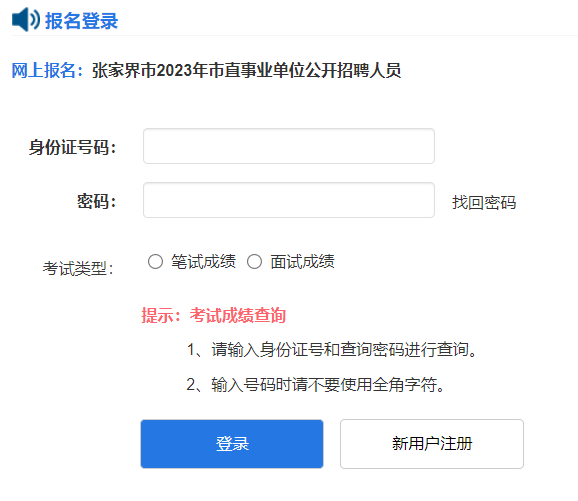Image resolution: width=578 pixels, height=501 pixels.
Task: Click the 密码 field label
Action: tap(97, 202)
